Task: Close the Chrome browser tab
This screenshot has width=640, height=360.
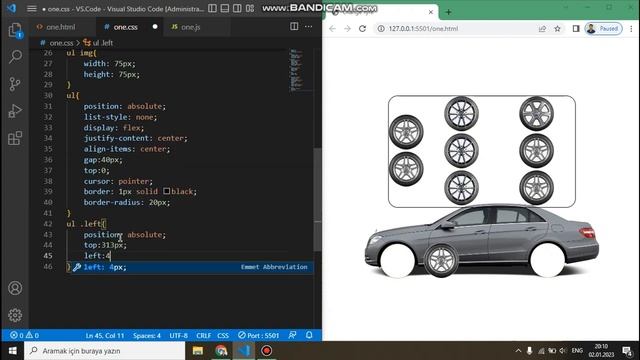Action: tap(431, 12)
